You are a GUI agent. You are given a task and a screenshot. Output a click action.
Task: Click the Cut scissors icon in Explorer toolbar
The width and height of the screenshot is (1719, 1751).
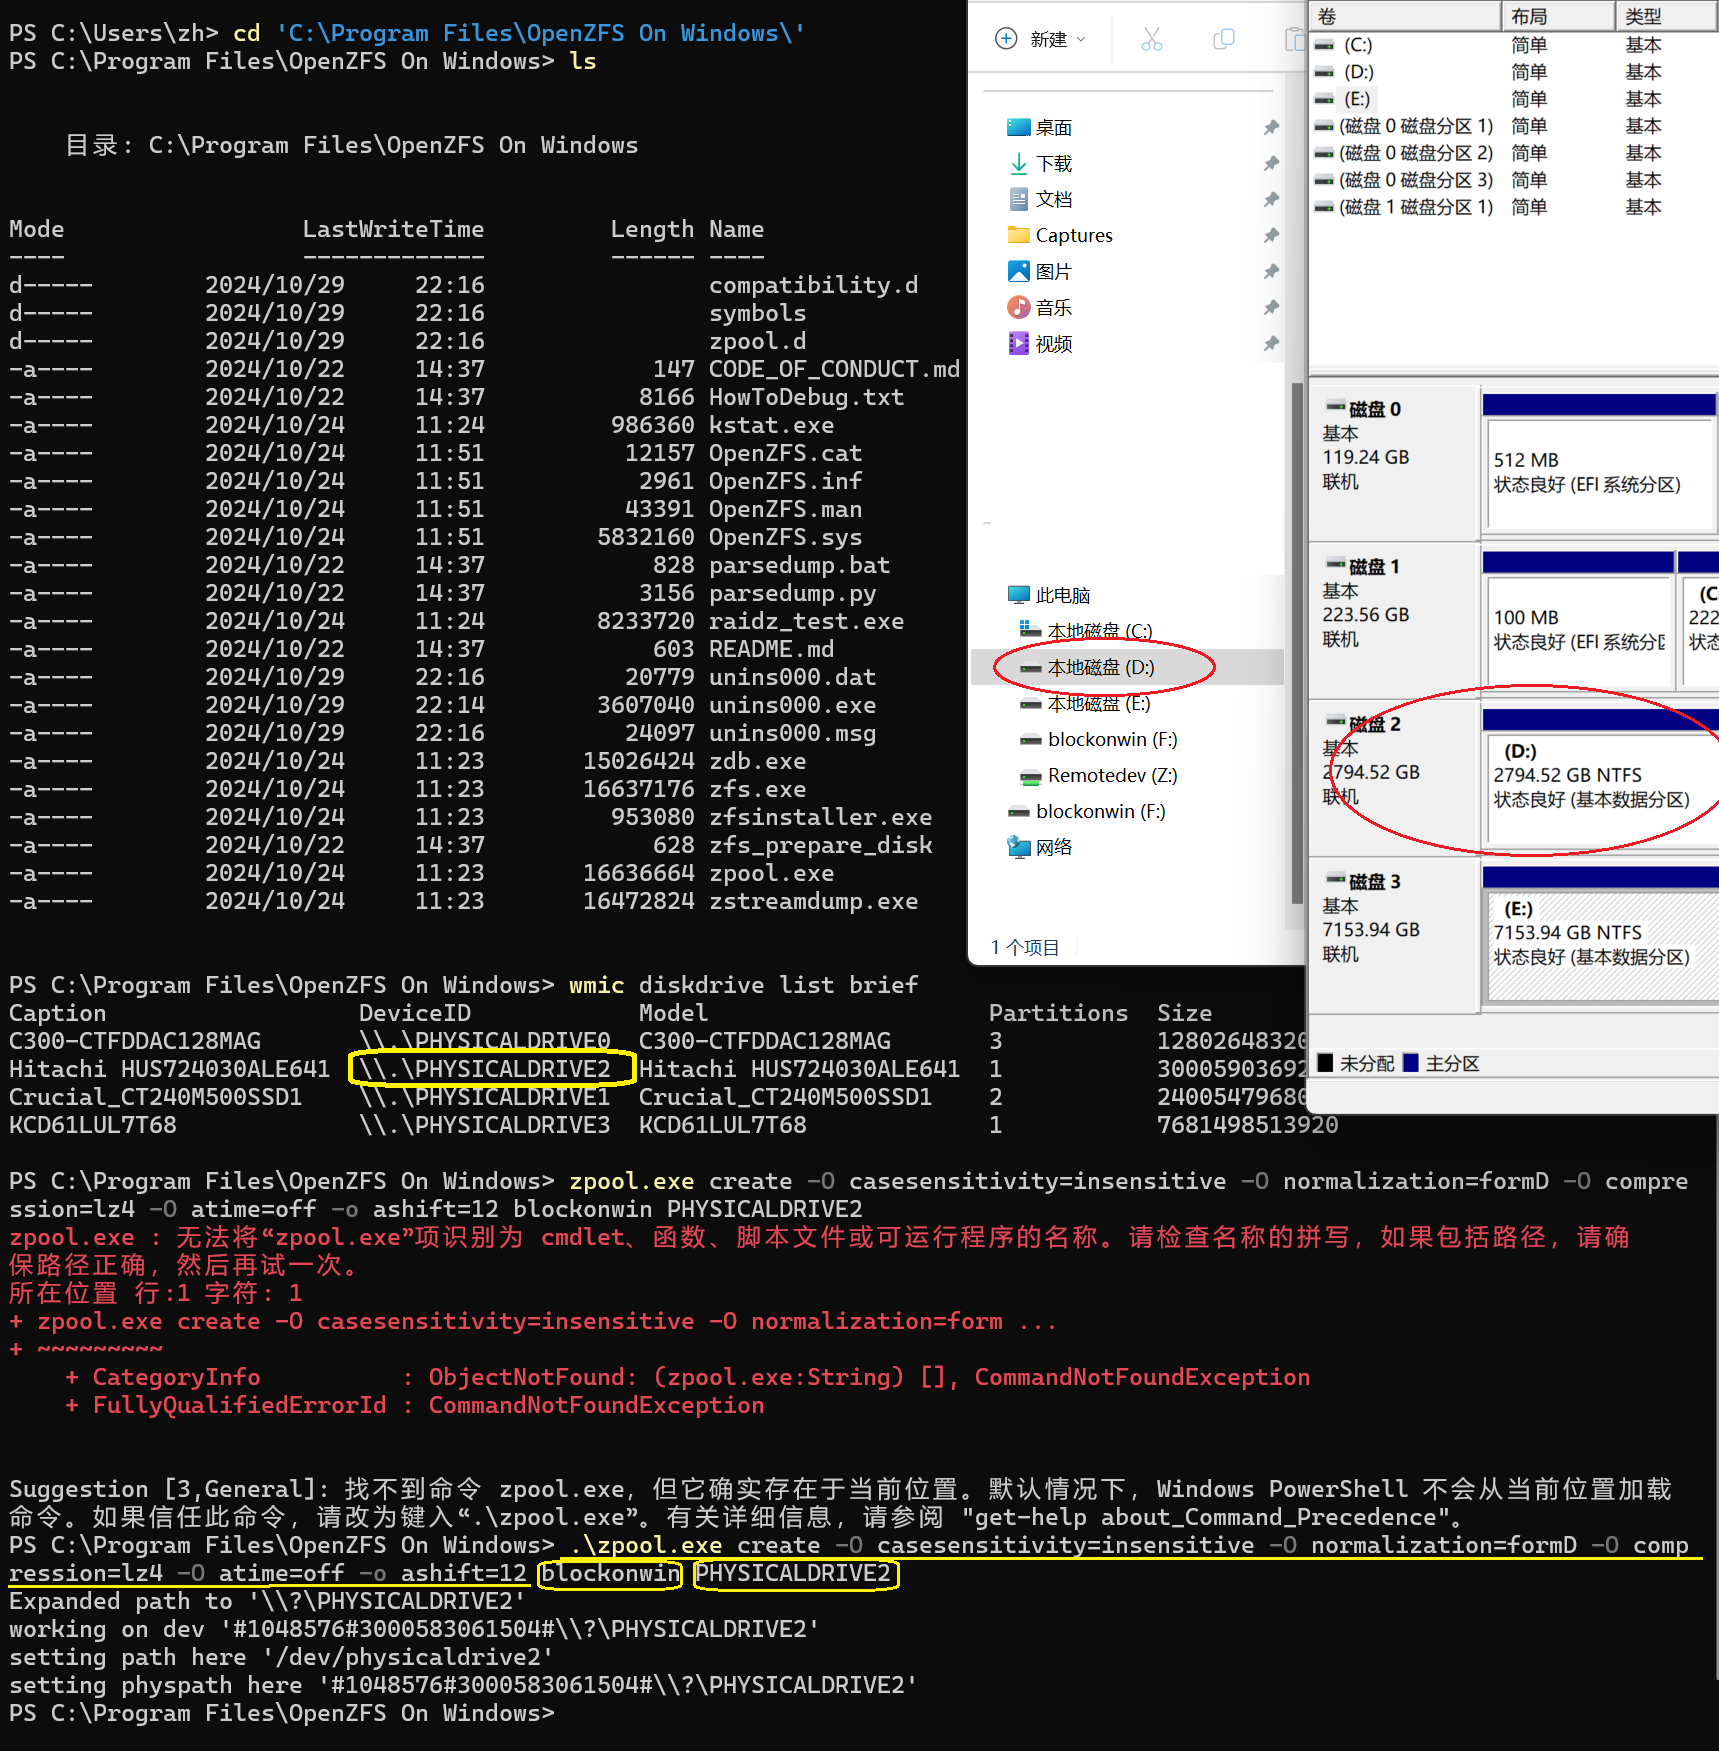pyautogui.click(x=1151, y=39)
